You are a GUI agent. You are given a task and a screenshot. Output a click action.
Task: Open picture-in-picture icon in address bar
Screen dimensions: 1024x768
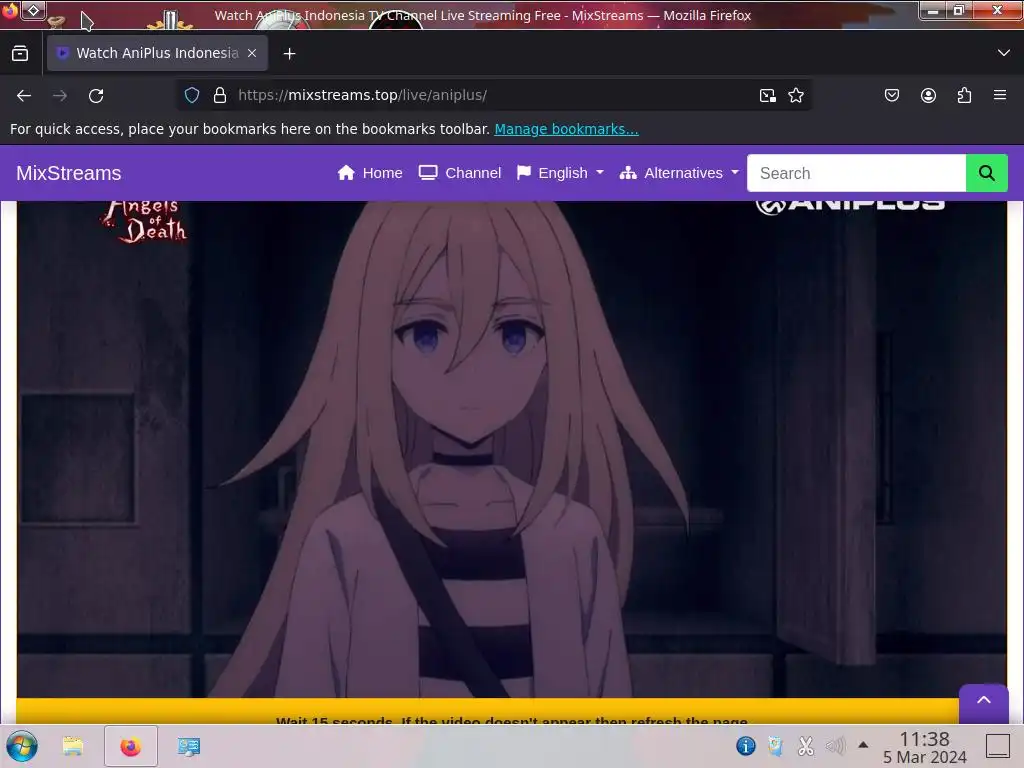768,95
